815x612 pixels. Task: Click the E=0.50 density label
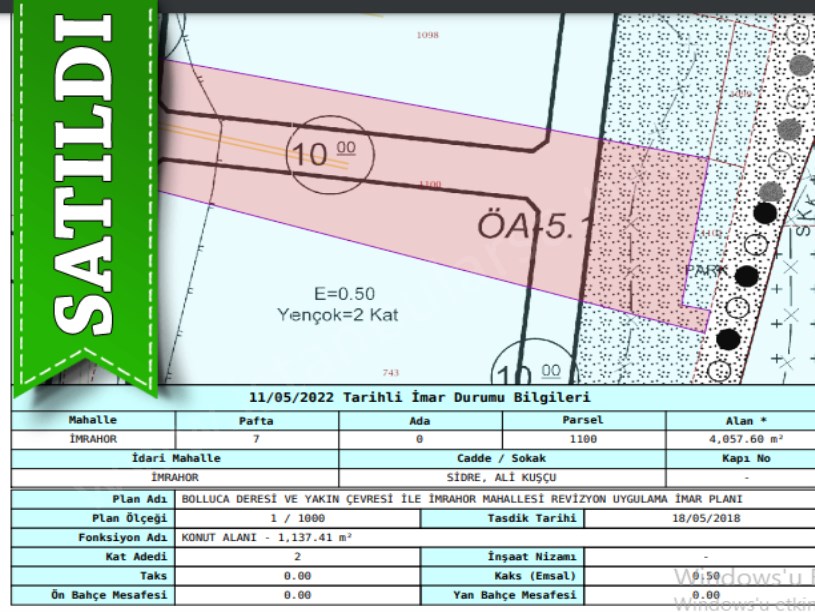pos(344,293)
